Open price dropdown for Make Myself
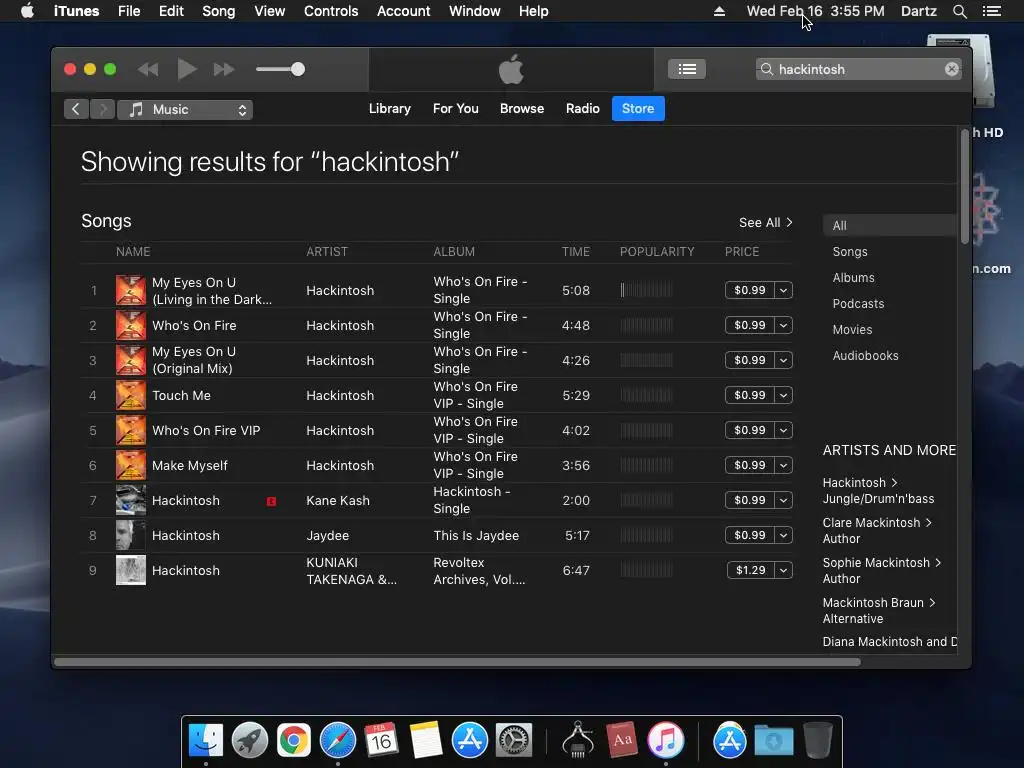Screen dimensions: 1024x768 [x=783, y=465]
